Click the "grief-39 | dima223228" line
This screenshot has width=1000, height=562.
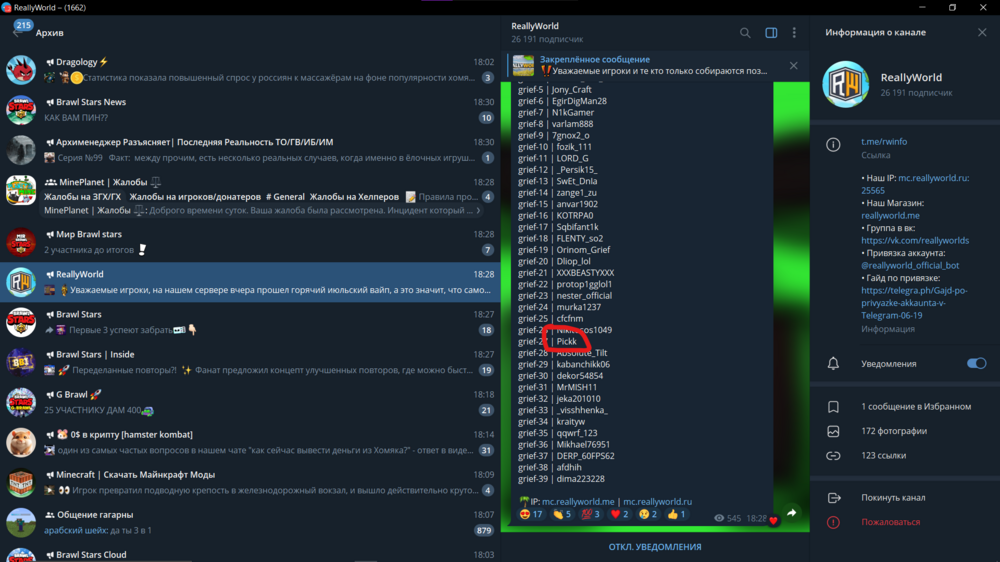click(x=561, y=478)
